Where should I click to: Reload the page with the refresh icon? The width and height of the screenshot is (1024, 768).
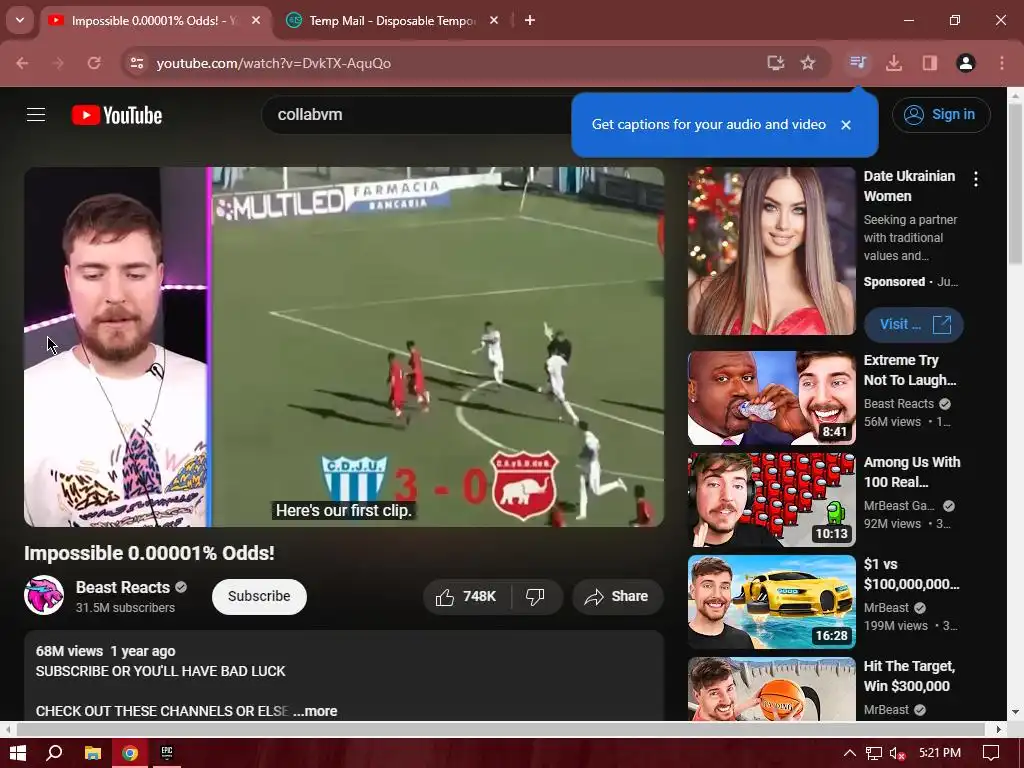point(94,63)
